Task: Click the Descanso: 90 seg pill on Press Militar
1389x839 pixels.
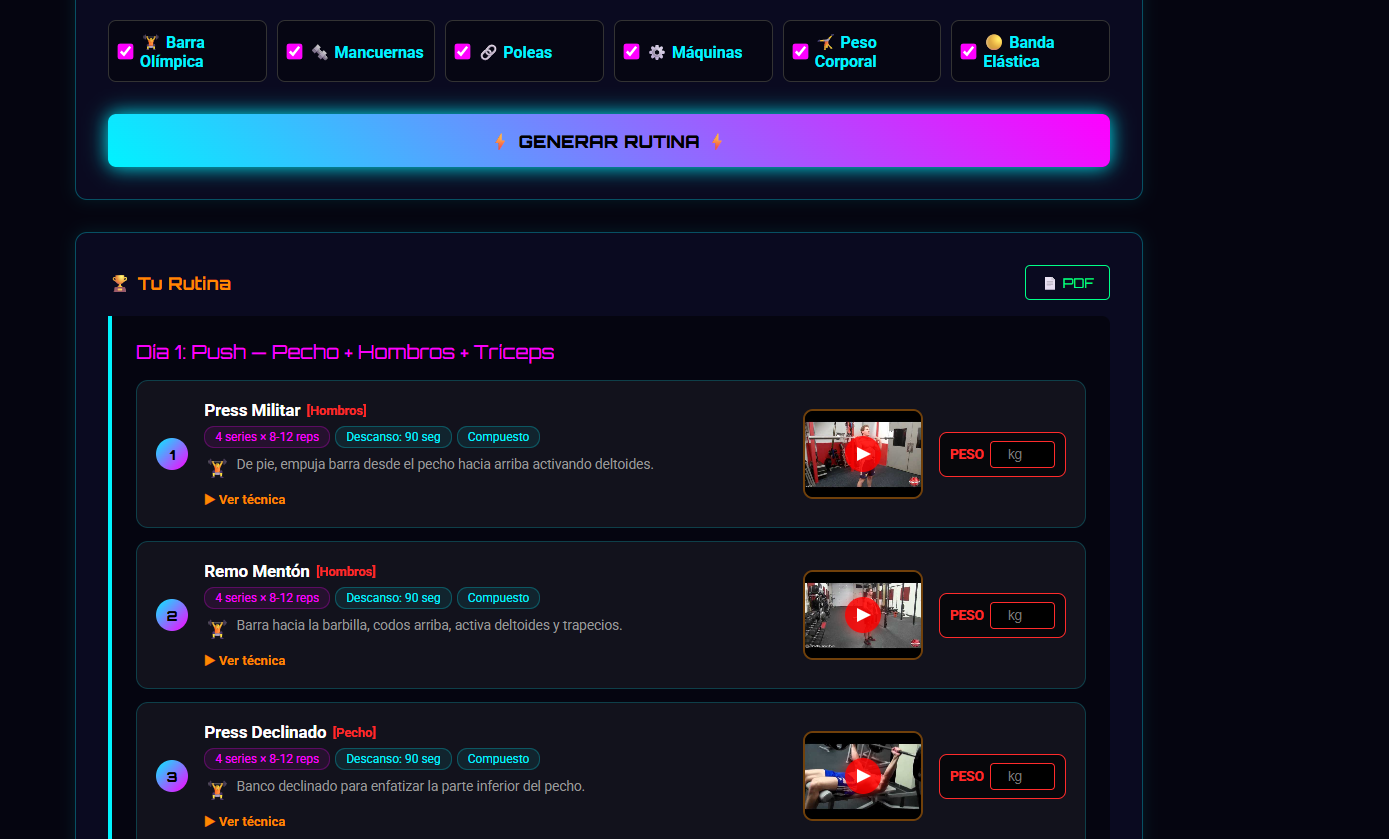Action: [393, 437]
